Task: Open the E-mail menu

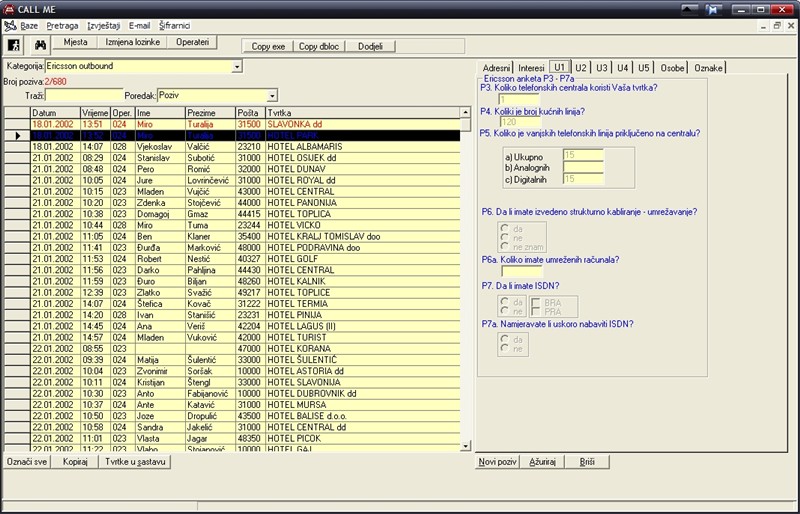Action: click(x=139, y=26)
